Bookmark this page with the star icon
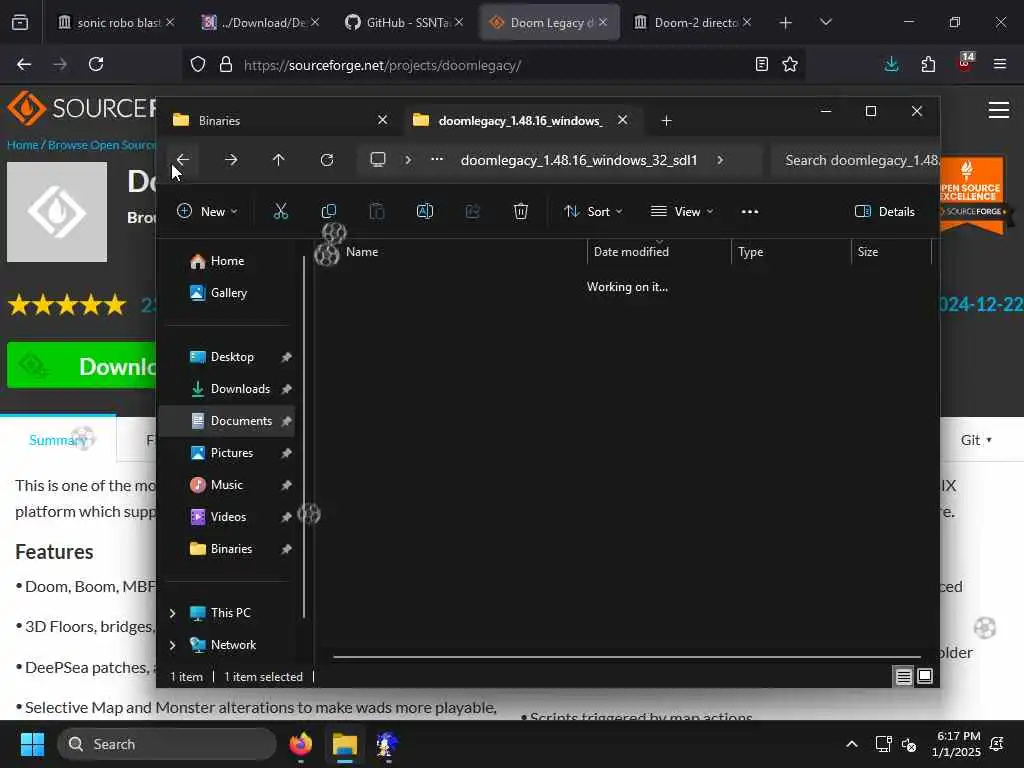Screen dimensions: 1024x768 [790, 64]
